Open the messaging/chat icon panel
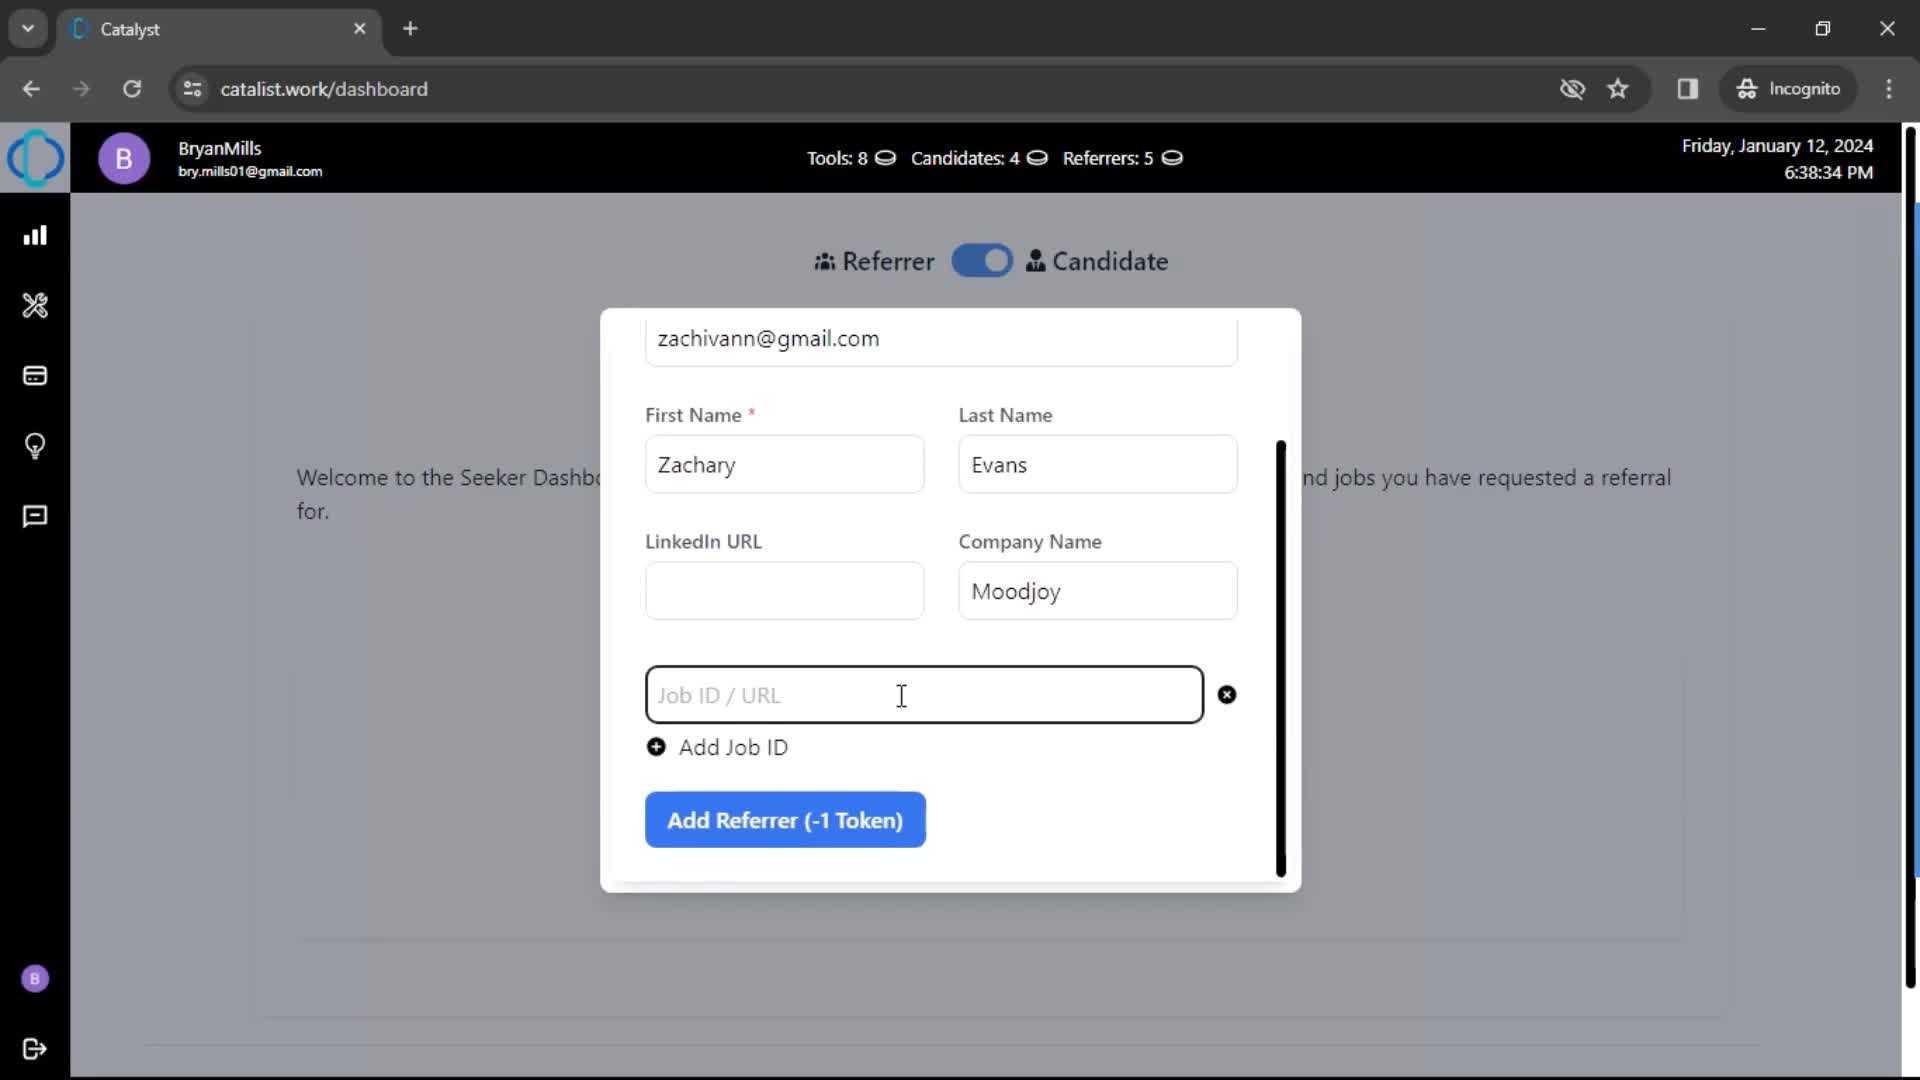Screen dimensions: 1920x1080 click(x=36, y=516)
